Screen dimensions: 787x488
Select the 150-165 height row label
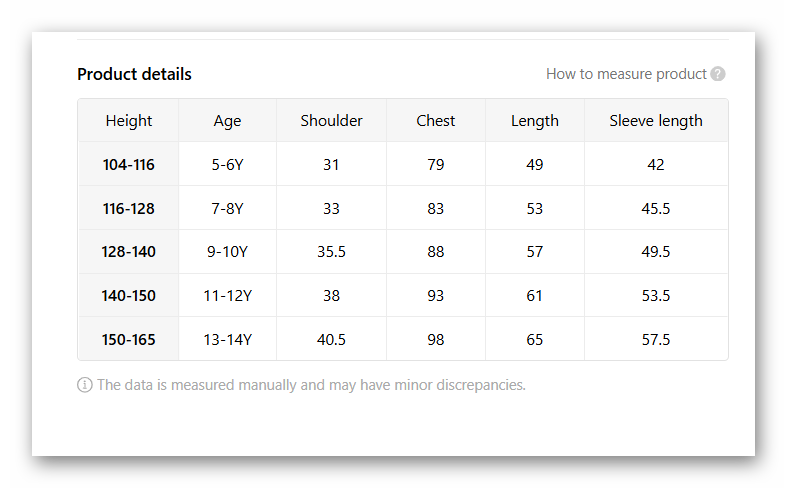pyautogui.click(x=129, y=340)
